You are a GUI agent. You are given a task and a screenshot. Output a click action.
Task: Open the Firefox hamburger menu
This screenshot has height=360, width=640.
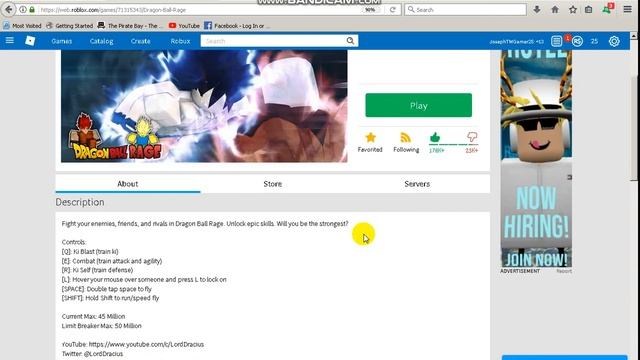coord(628,9)
